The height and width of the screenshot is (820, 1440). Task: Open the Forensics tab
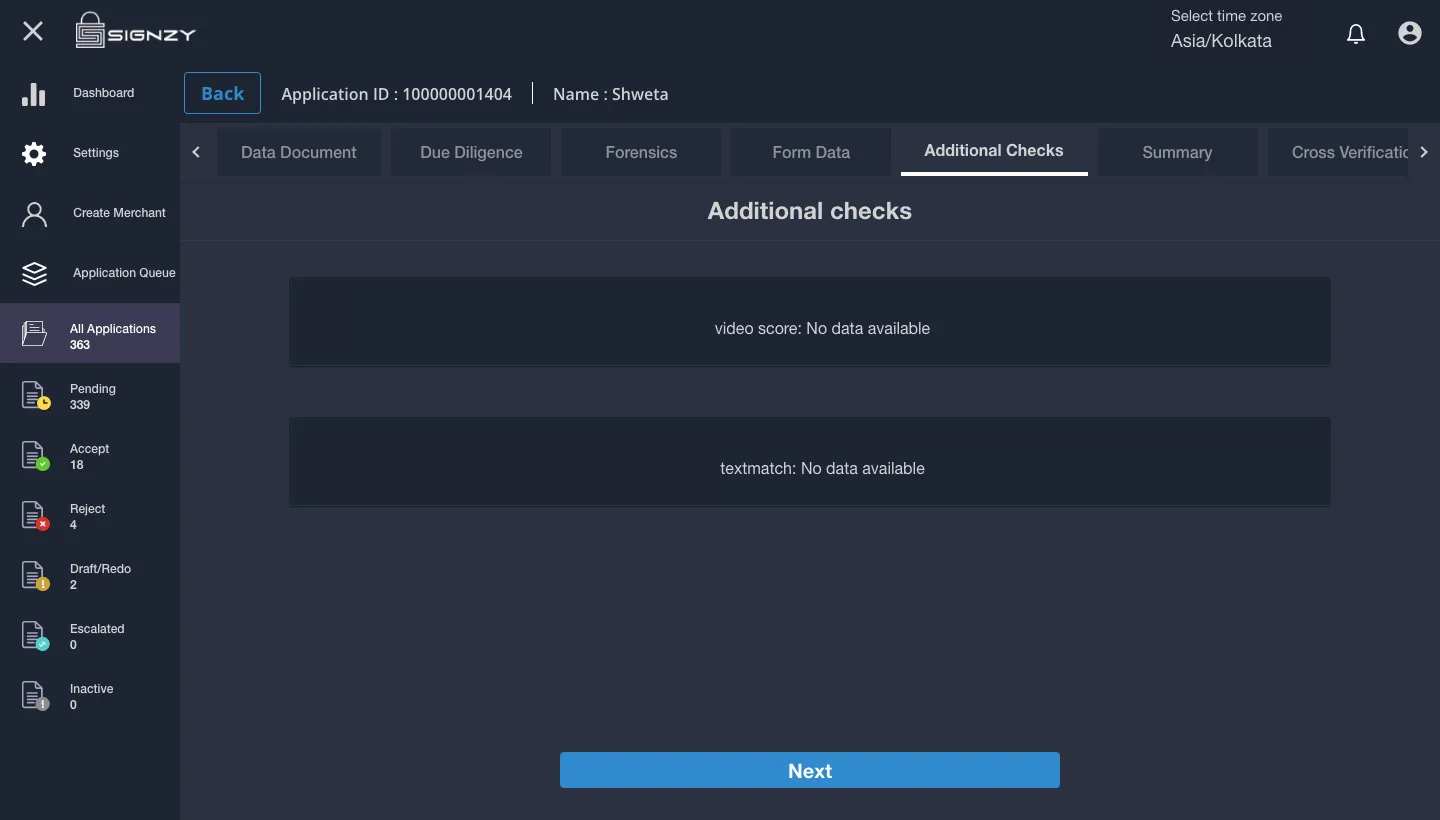[641, 152]
